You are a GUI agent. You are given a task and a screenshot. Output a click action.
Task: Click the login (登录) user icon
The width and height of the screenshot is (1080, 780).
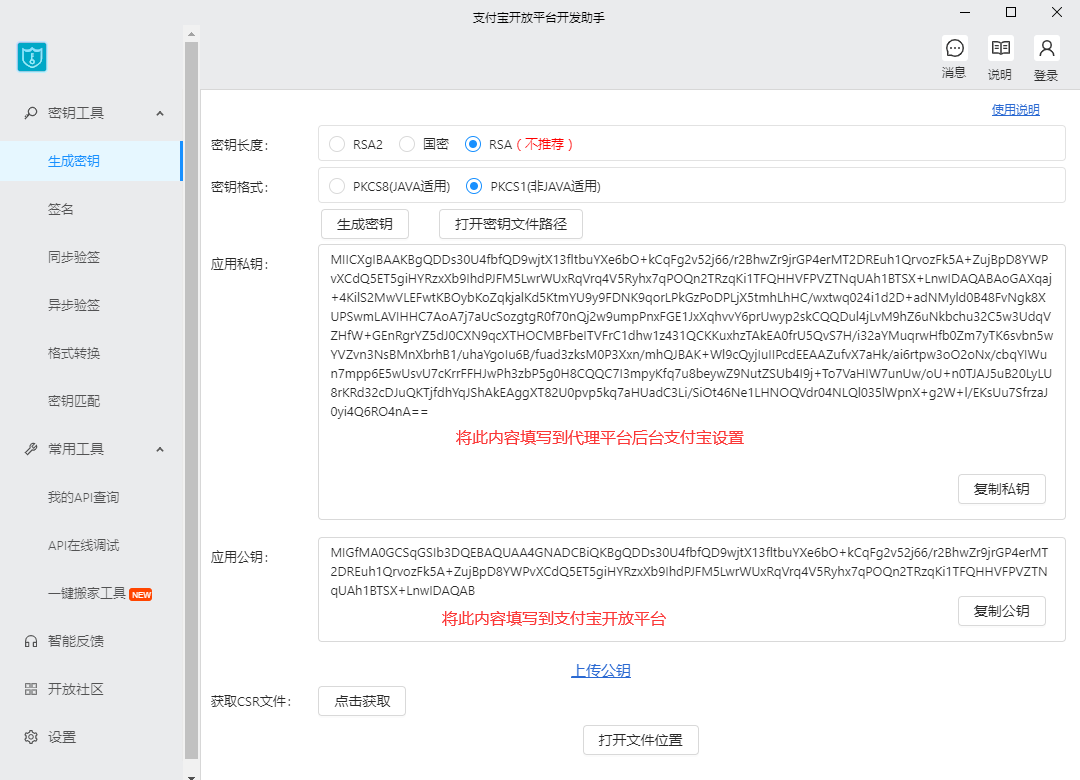point(1046,48)
